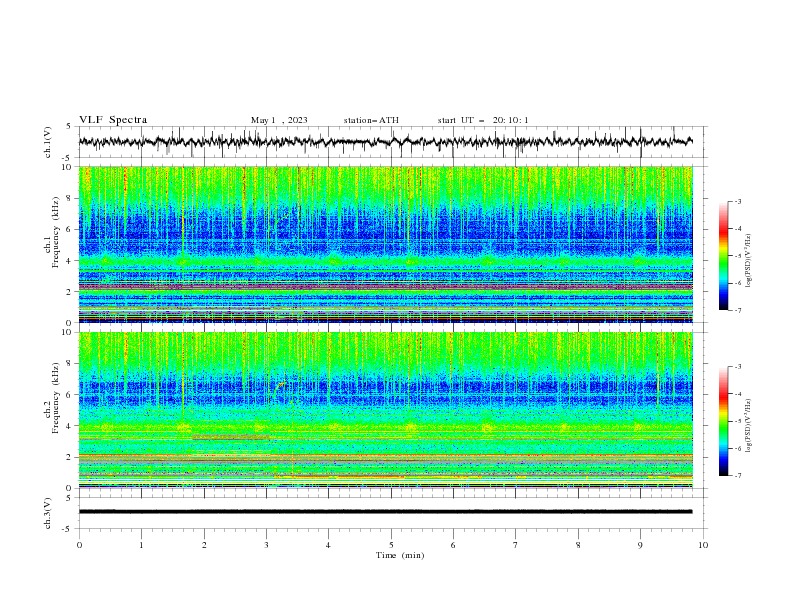Click the ch.3 flat voltage trace
This screenshot has width=792, height=612.
pos(385,512)
